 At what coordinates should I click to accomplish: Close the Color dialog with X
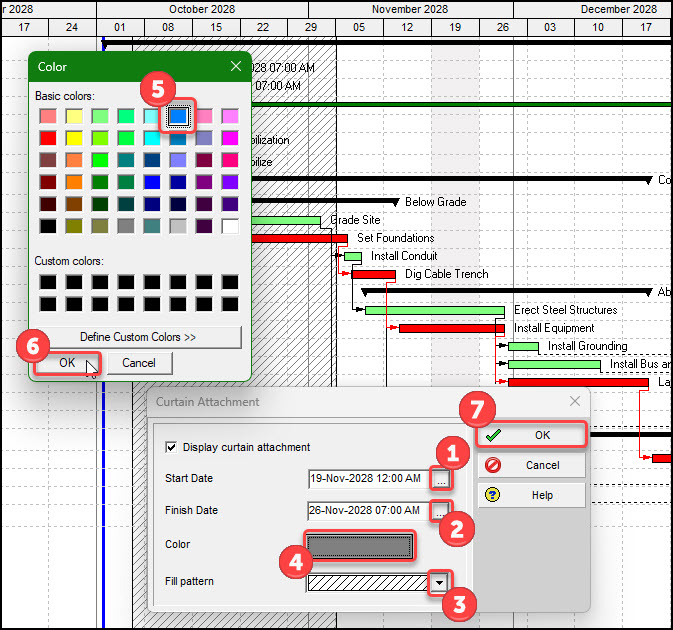pos(236,67)
